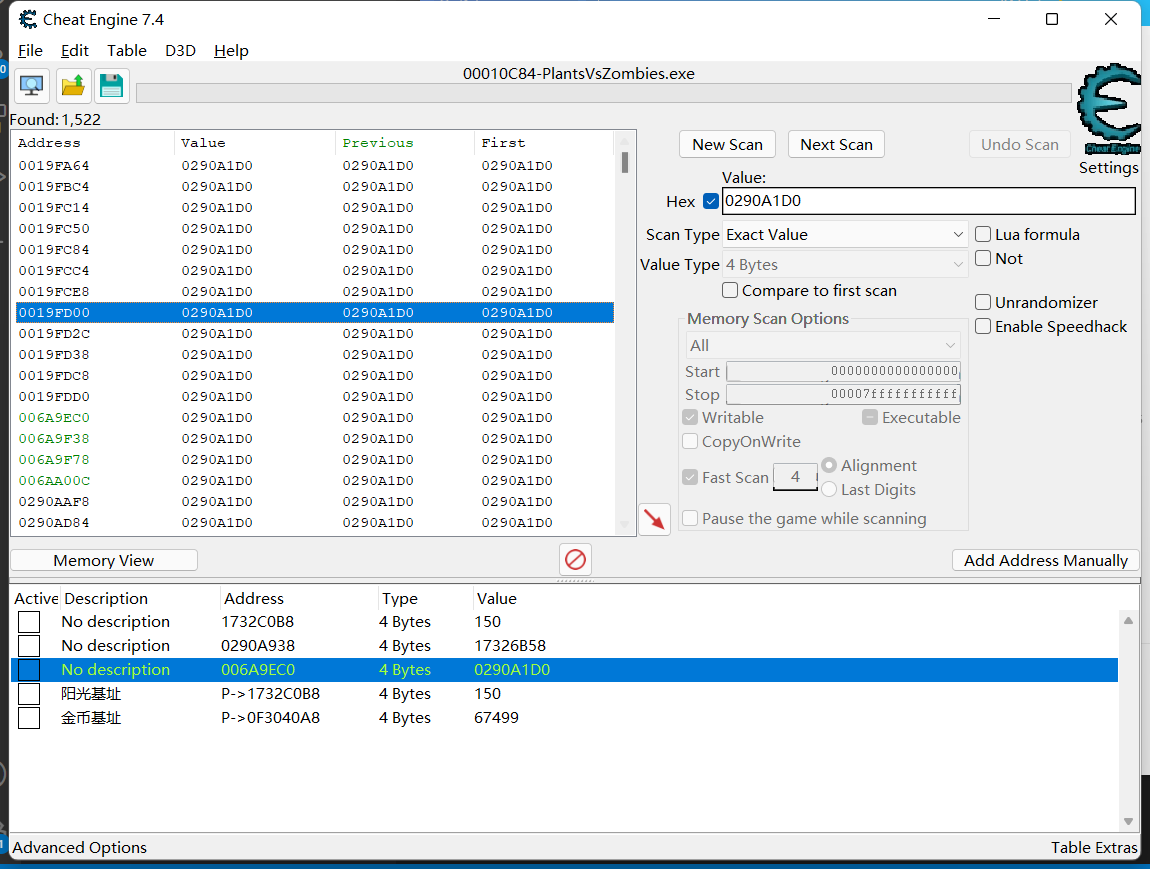This screenshot has width=1150, height=869.
Task: Enable Lua formula checkbox
Action: pos(983,235)
